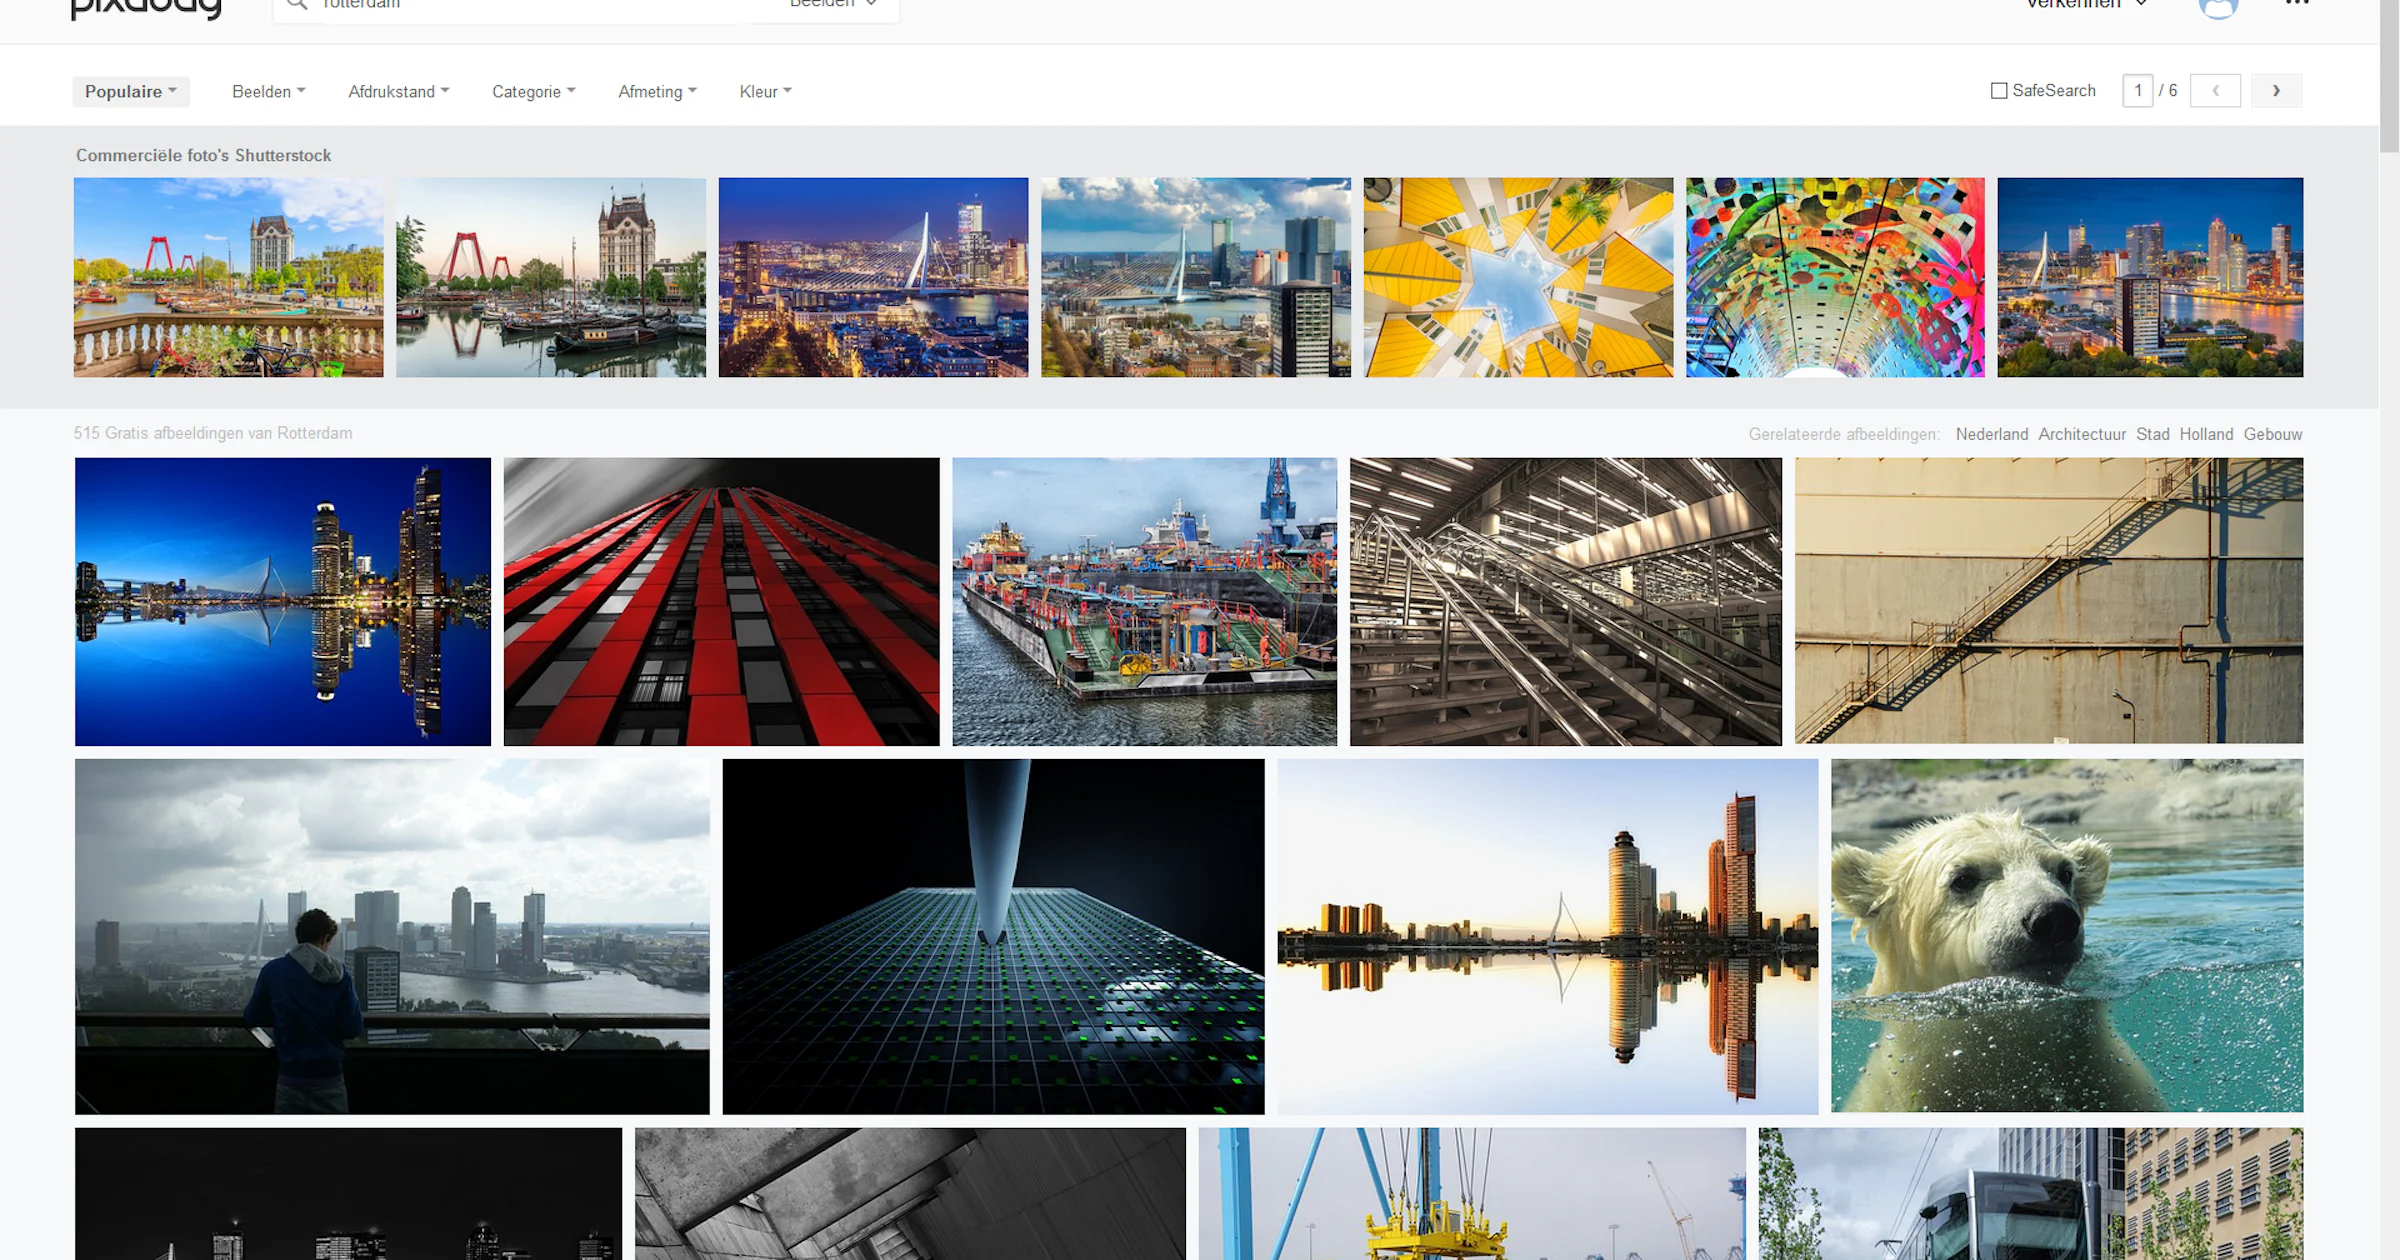2400x1260 pixels.
Task: Open Shutterstock photo of red bridge reflection
Action: point(551,277)
